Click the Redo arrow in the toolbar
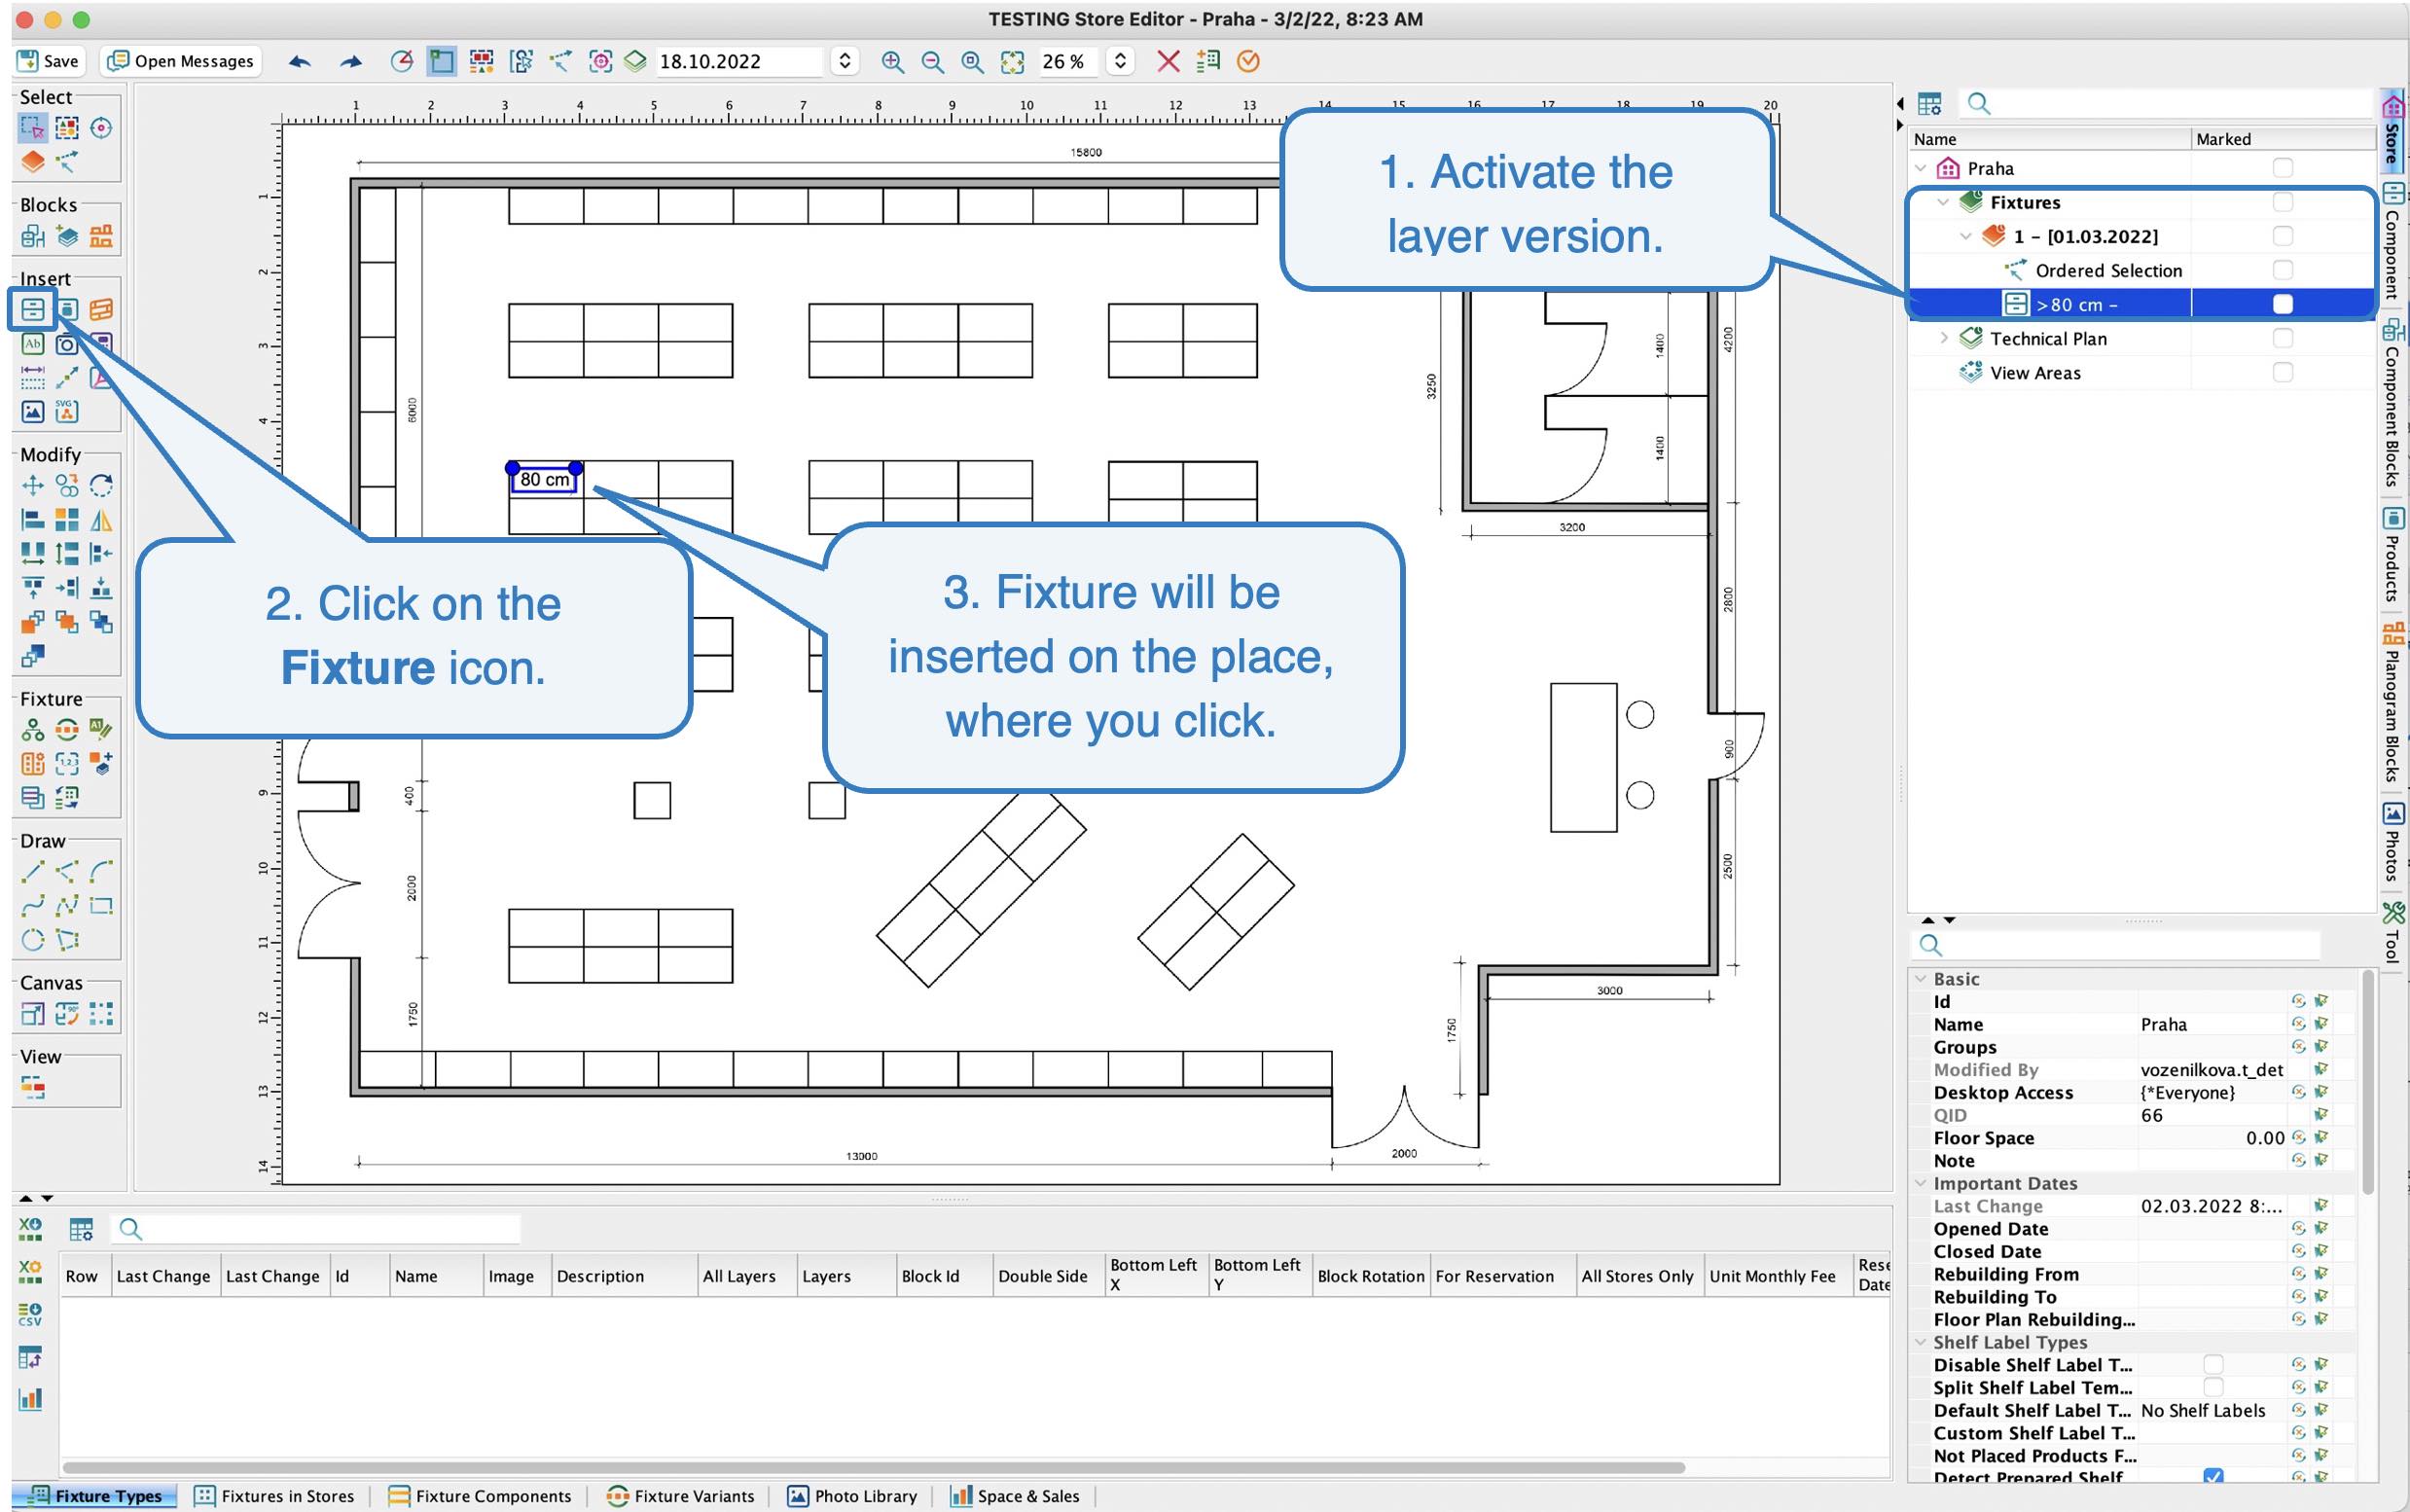 click(x=350, y=62)
